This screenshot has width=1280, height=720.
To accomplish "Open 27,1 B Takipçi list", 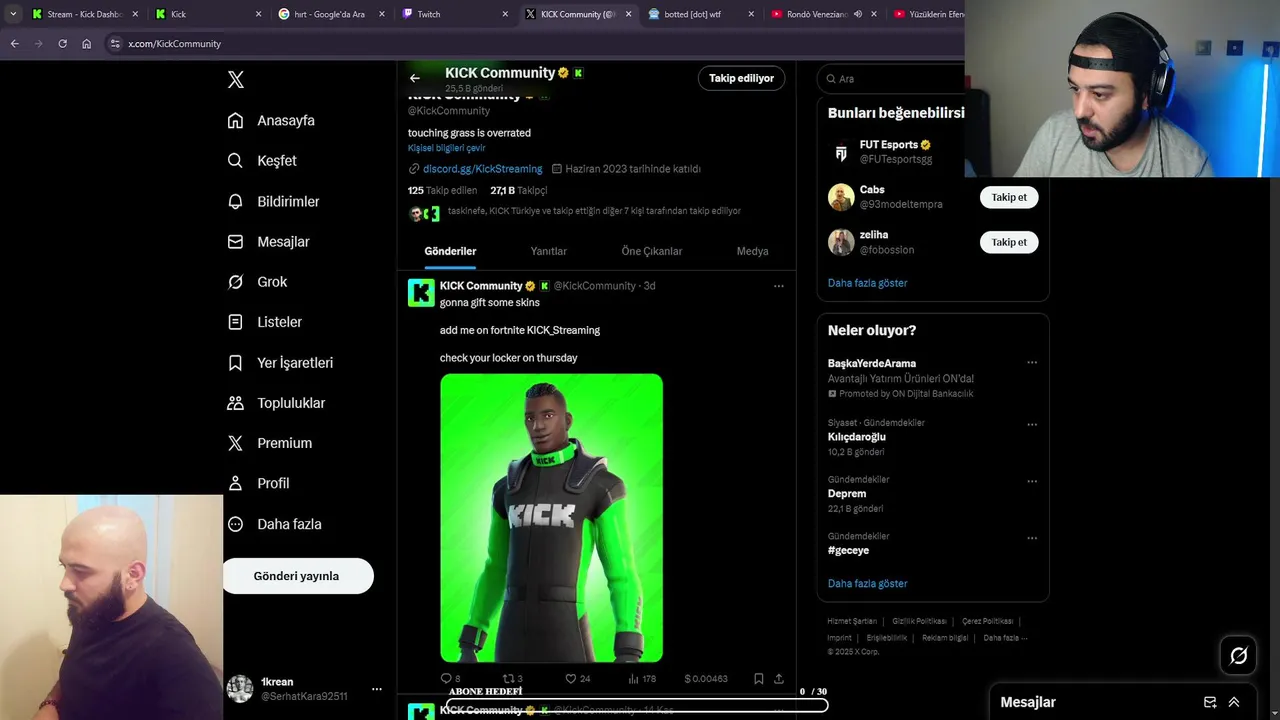I will click(x=518, y=190).
